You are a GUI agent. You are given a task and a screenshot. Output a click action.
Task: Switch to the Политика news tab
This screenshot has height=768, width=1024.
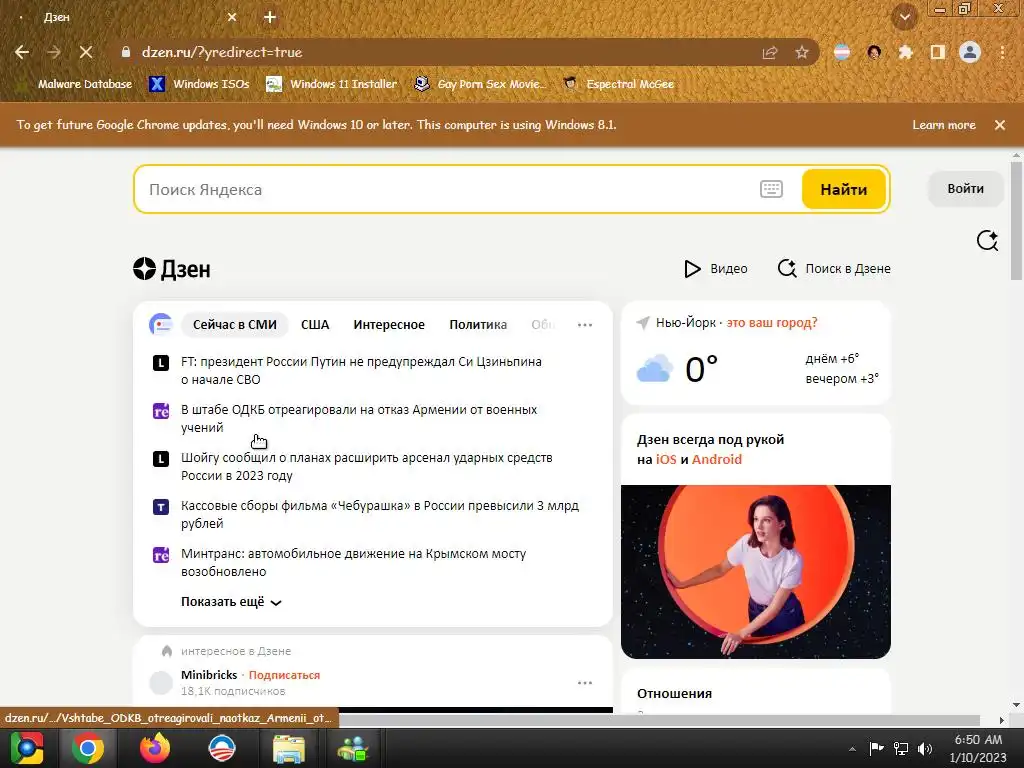pyautogui.click(x=478, y=325)
